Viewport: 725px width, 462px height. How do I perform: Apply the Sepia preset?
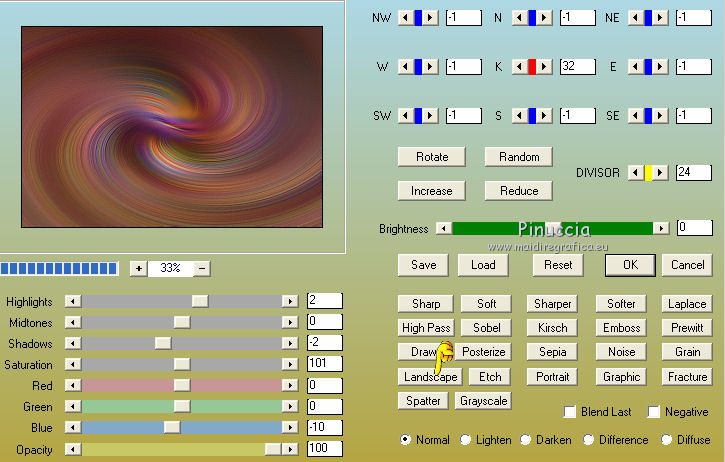click(553, 352)
